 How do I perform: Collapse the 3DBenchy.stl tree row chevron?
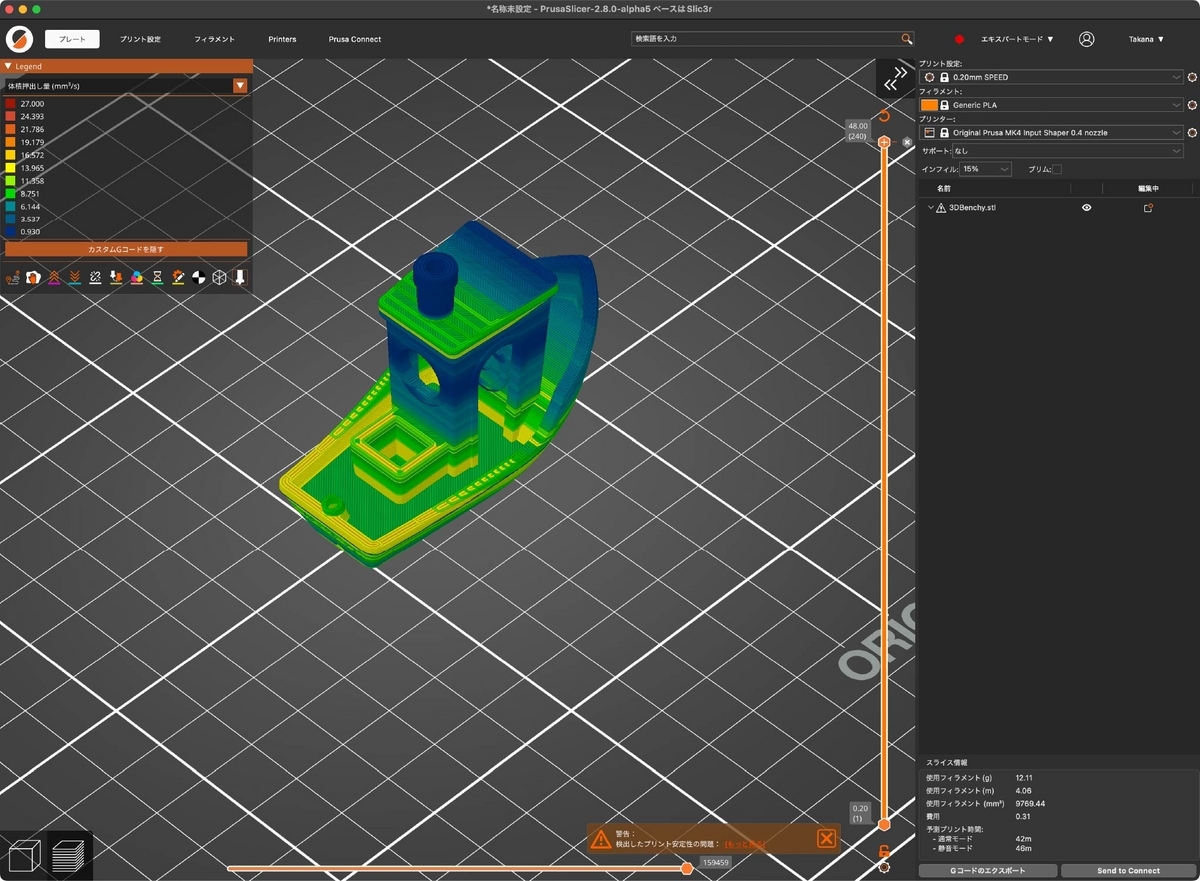[930, 208]
